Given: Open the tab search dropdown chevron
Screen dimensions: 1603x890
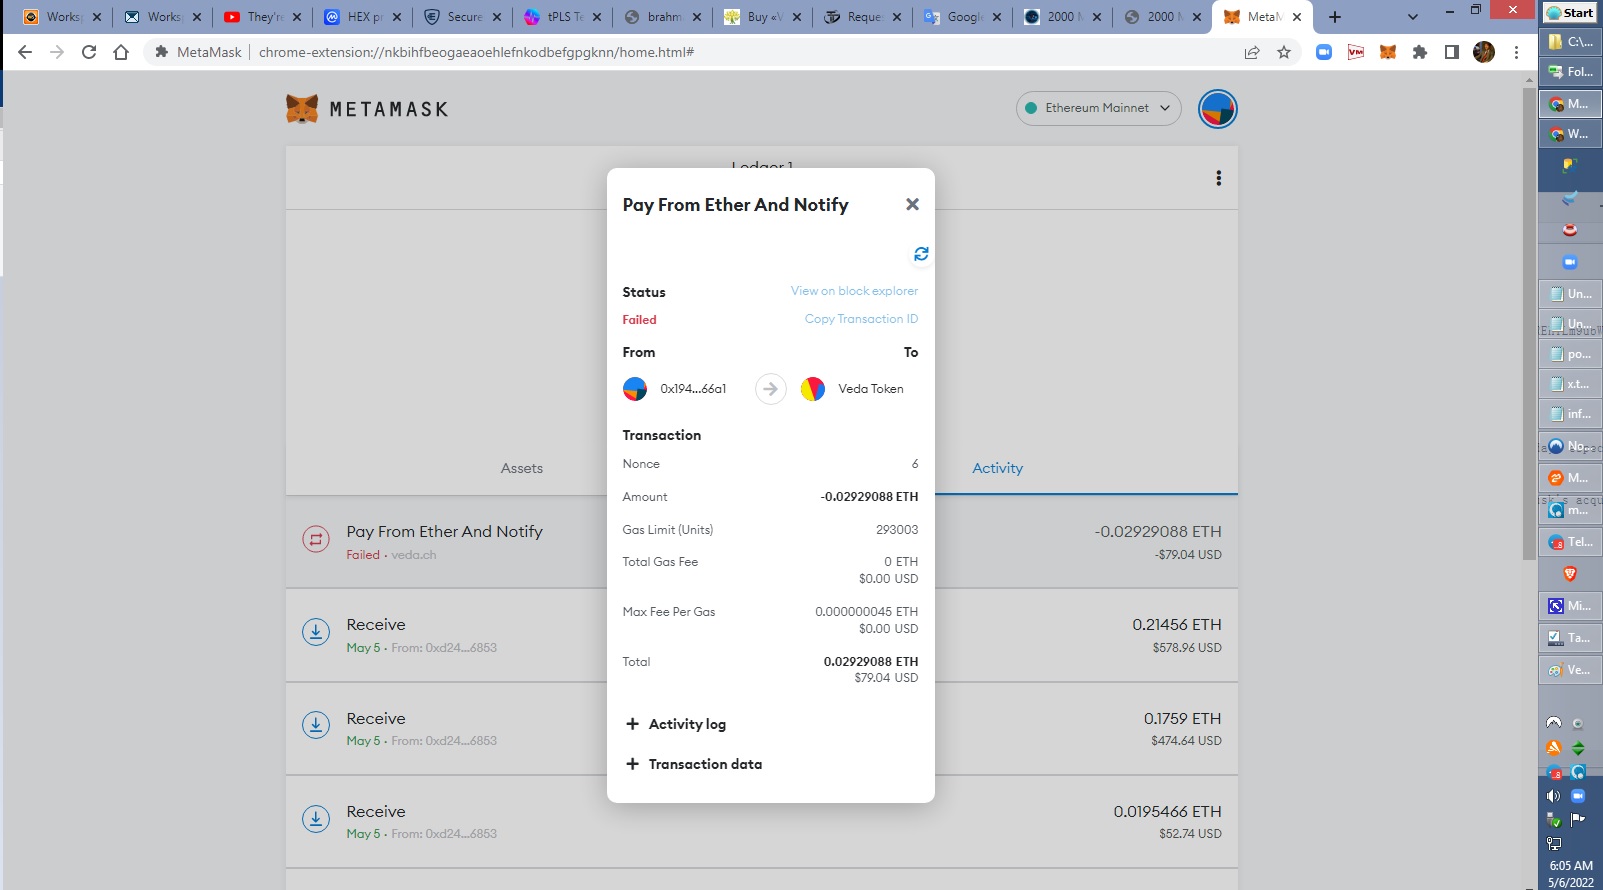Looking at the screenshot, I should point(1412,17).
